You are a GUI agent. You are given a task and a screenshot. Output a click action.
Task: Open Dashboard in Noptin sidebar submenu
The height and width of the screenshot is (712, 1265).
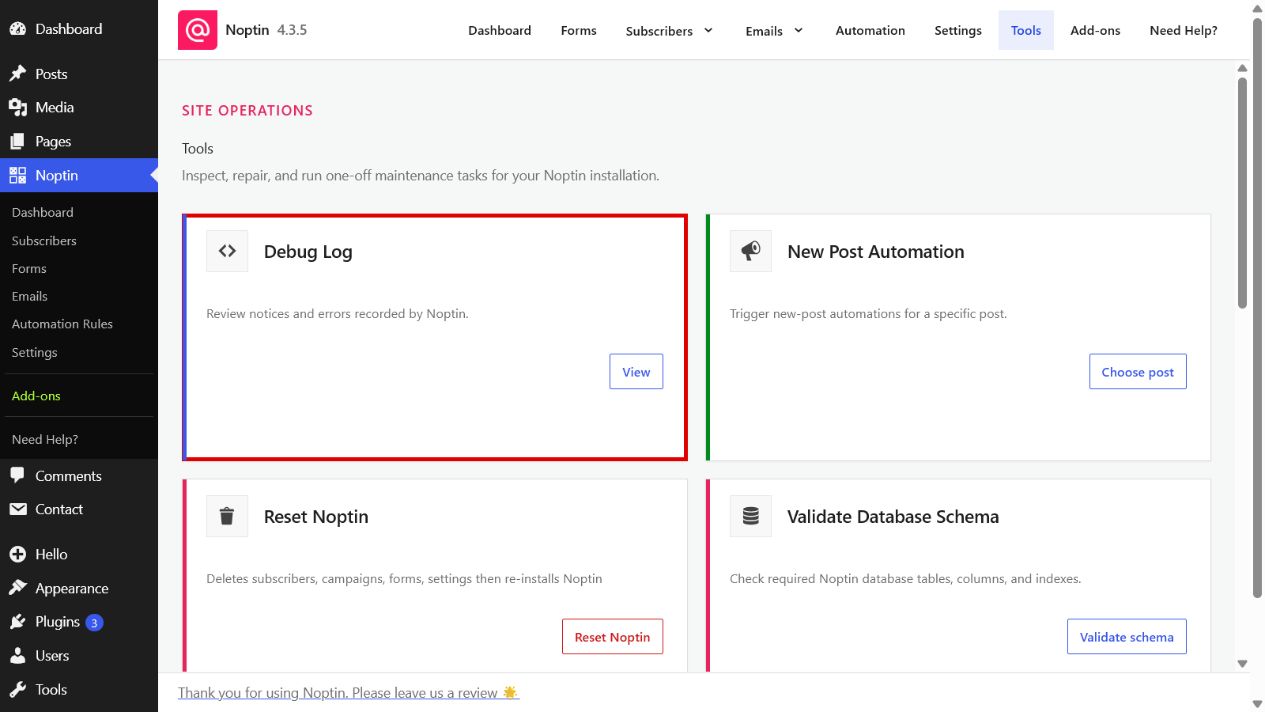pyautogui.click(x=42, y=212)
